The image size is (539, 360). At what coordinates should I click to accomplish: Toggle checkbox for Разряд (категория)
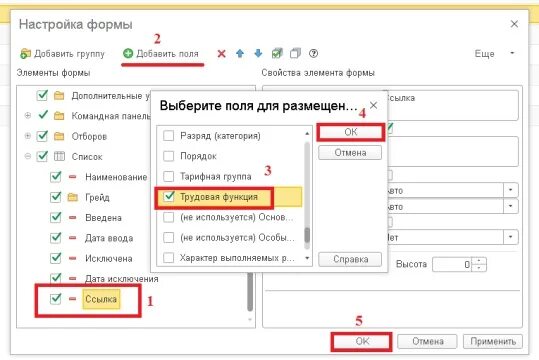point(168,136)
